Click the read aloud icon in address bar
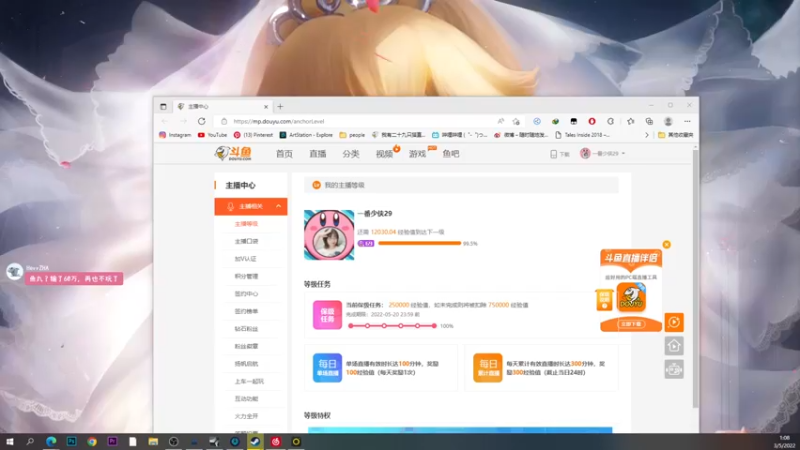Viewport: 800px width, 450px height. point(501,121)
